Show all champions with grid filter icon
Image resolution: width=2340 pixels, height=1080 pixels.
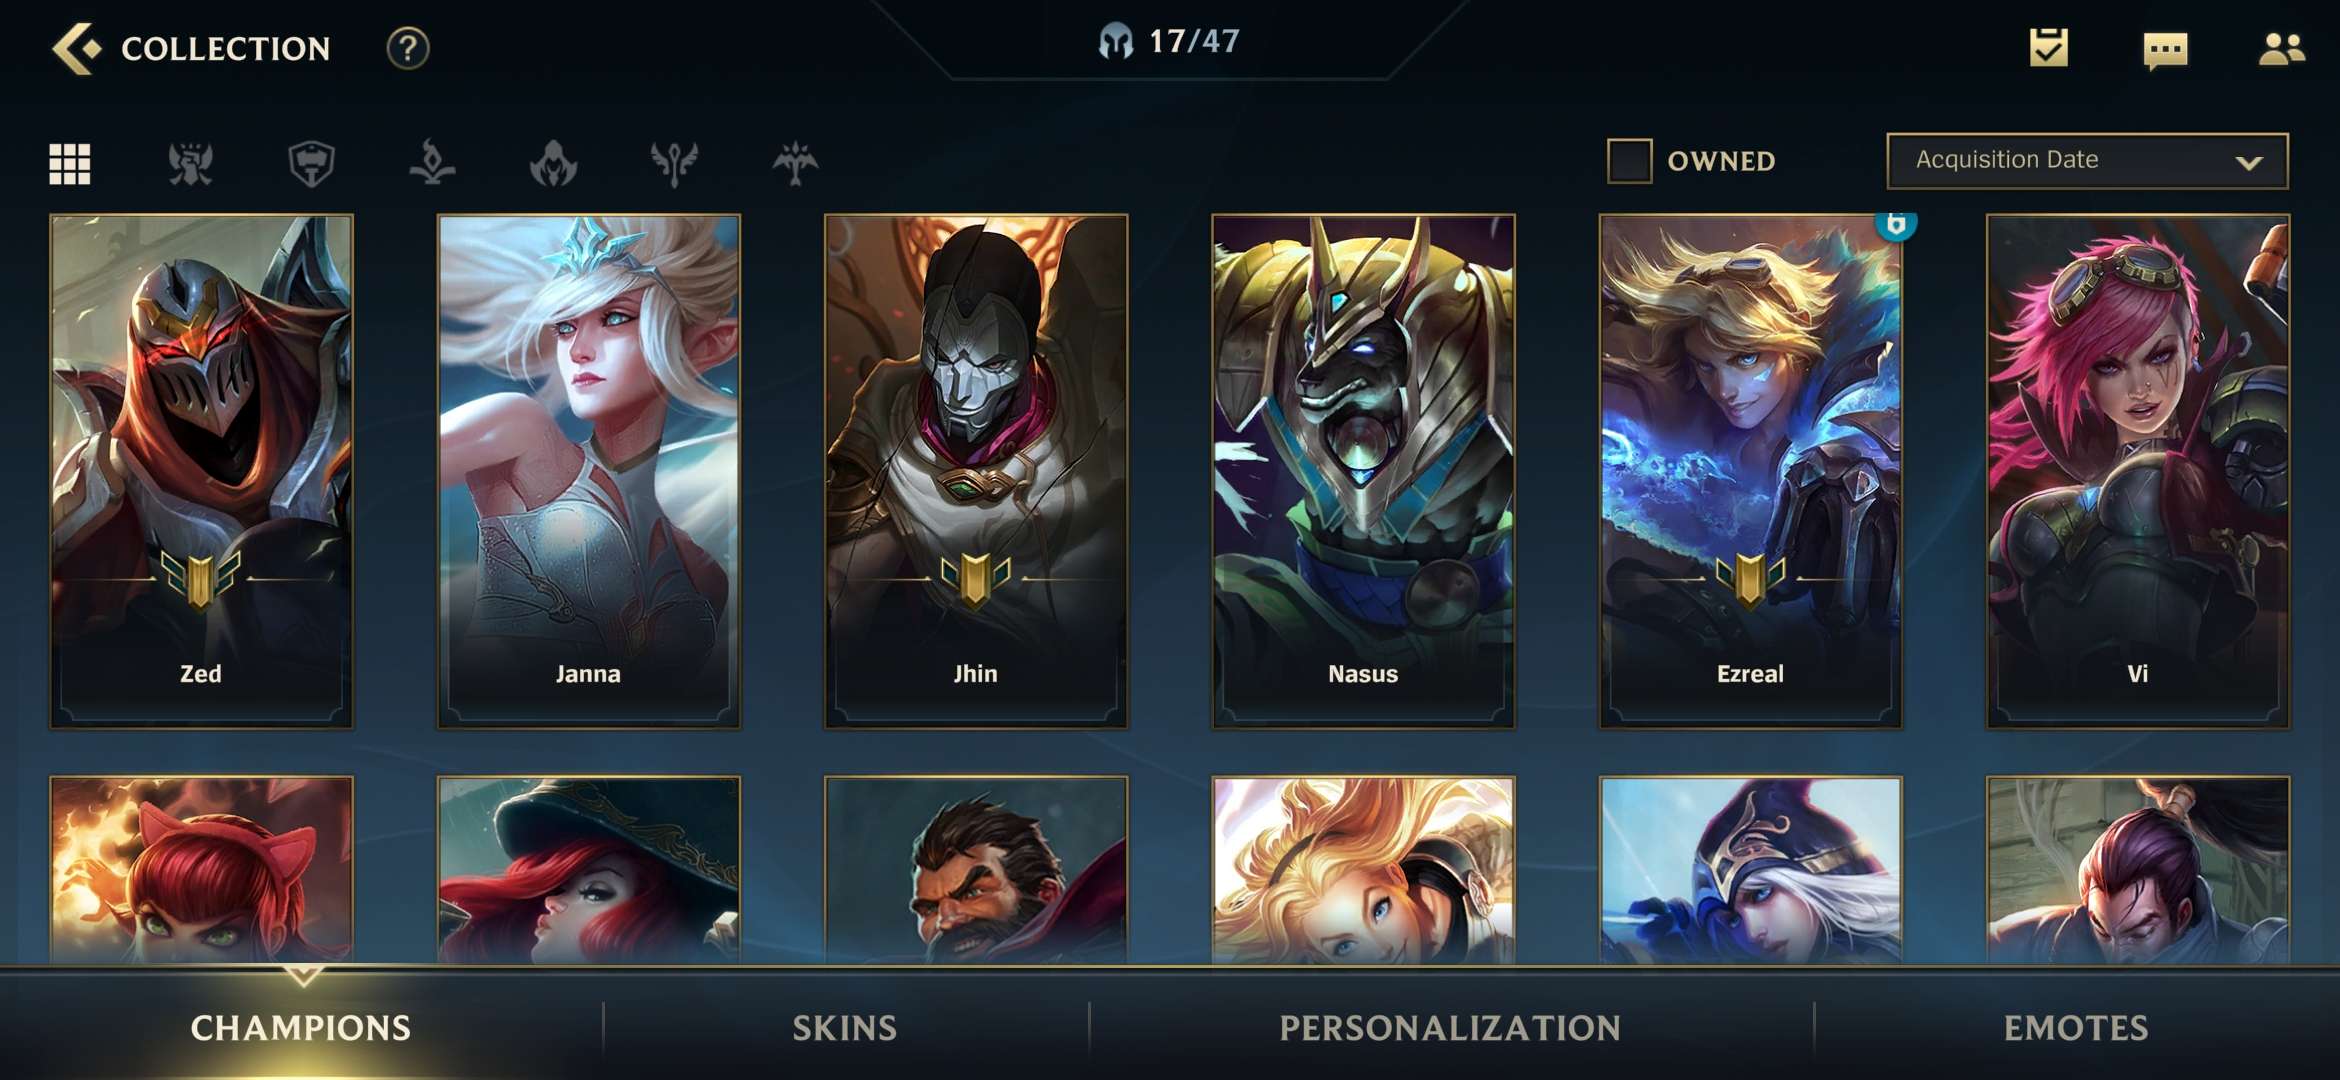(70, 163)
